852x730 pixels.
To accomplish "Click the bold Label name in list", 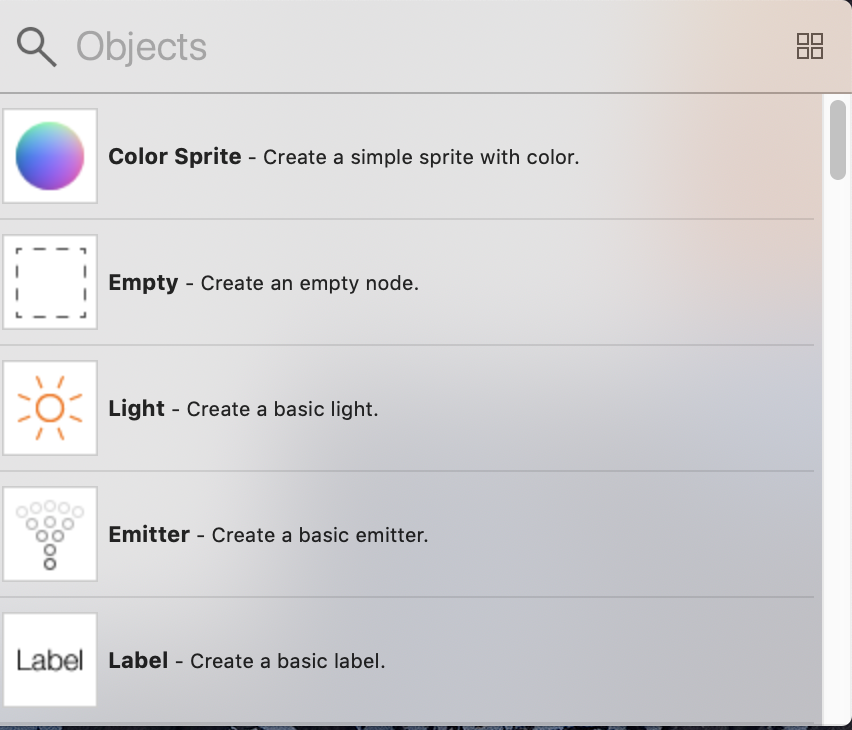I will [138, 661].
